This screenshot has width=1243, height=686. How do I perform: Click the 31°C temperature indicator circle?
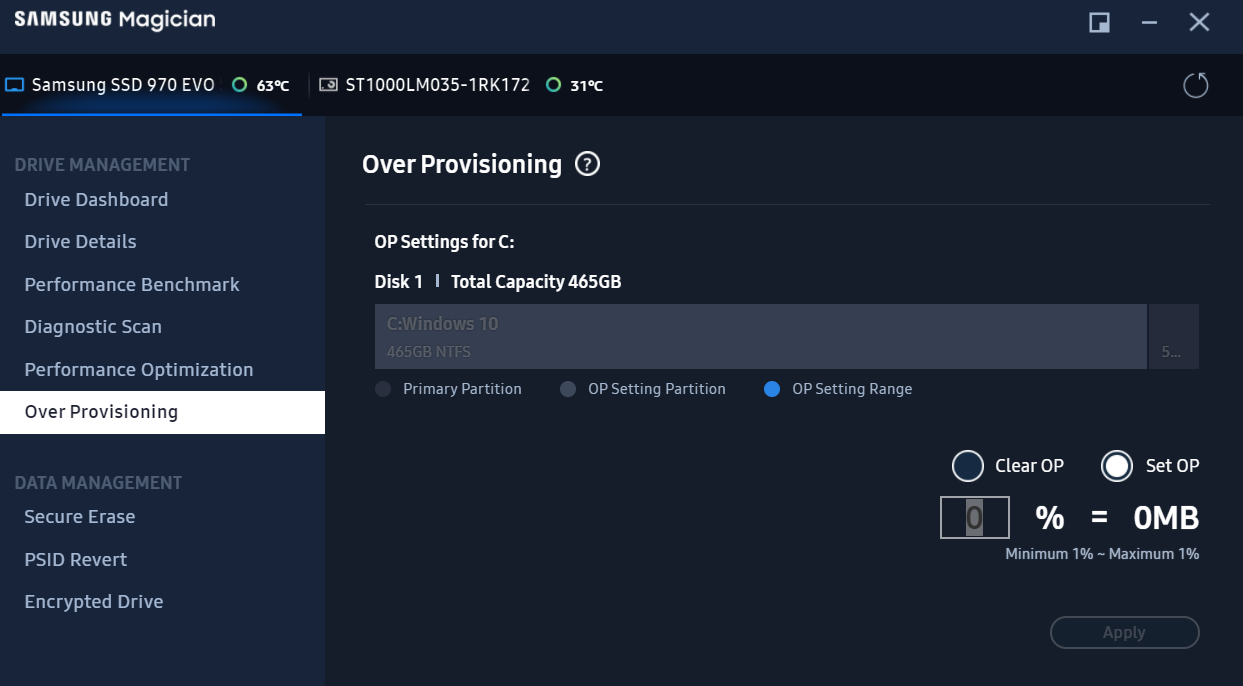click(x=553, y=85)
